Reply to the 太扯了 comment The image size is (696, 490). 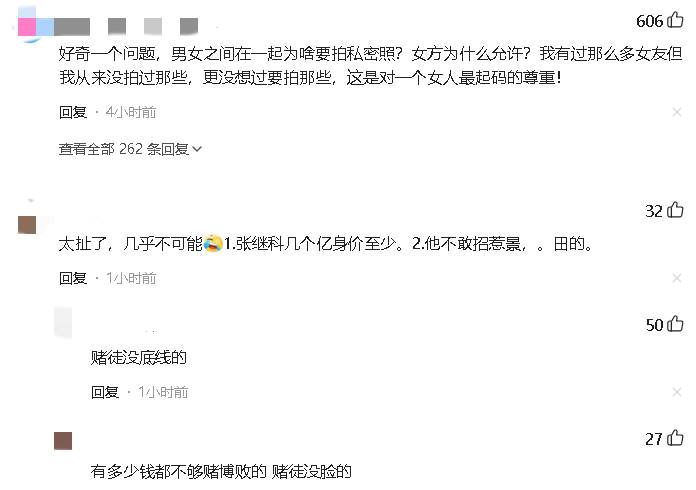pyautogui.click(x=73, y=278)
